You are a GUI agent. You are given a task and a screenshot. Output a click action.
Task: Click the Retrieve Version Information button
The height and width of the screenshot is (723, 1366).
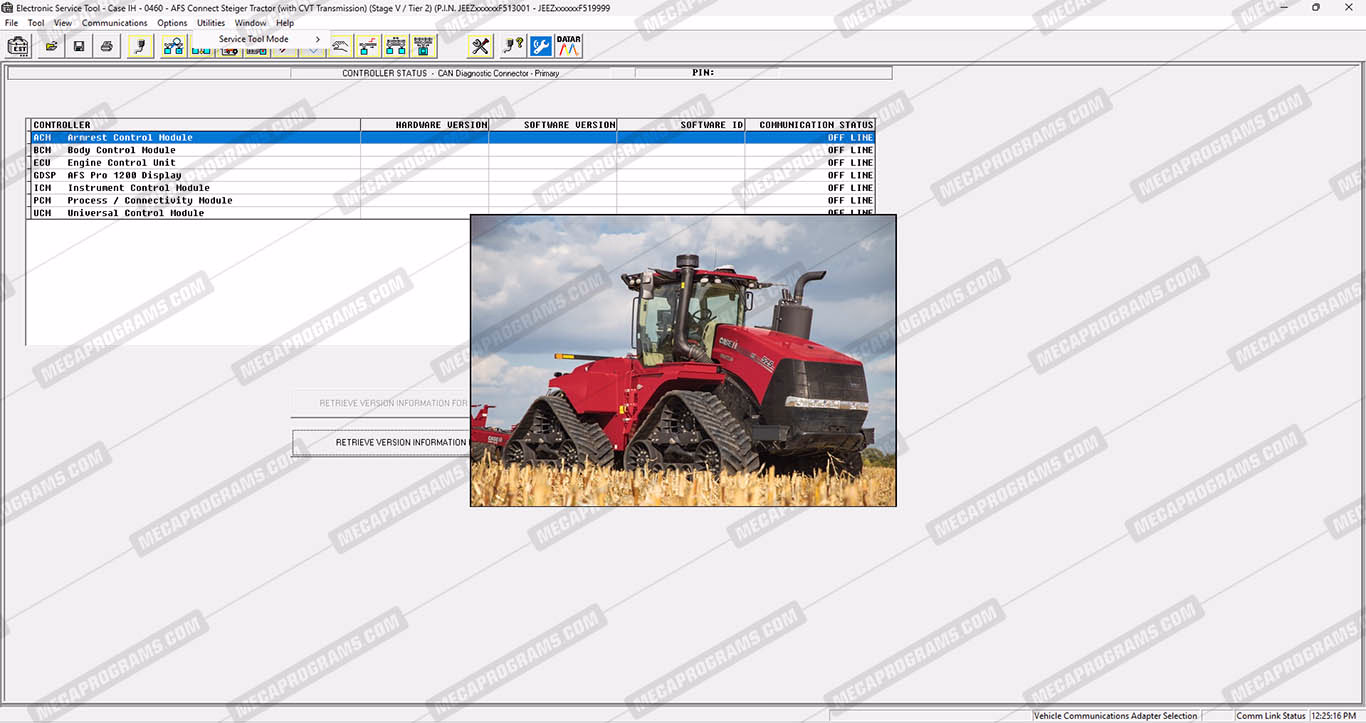click(x=380, y=442)
